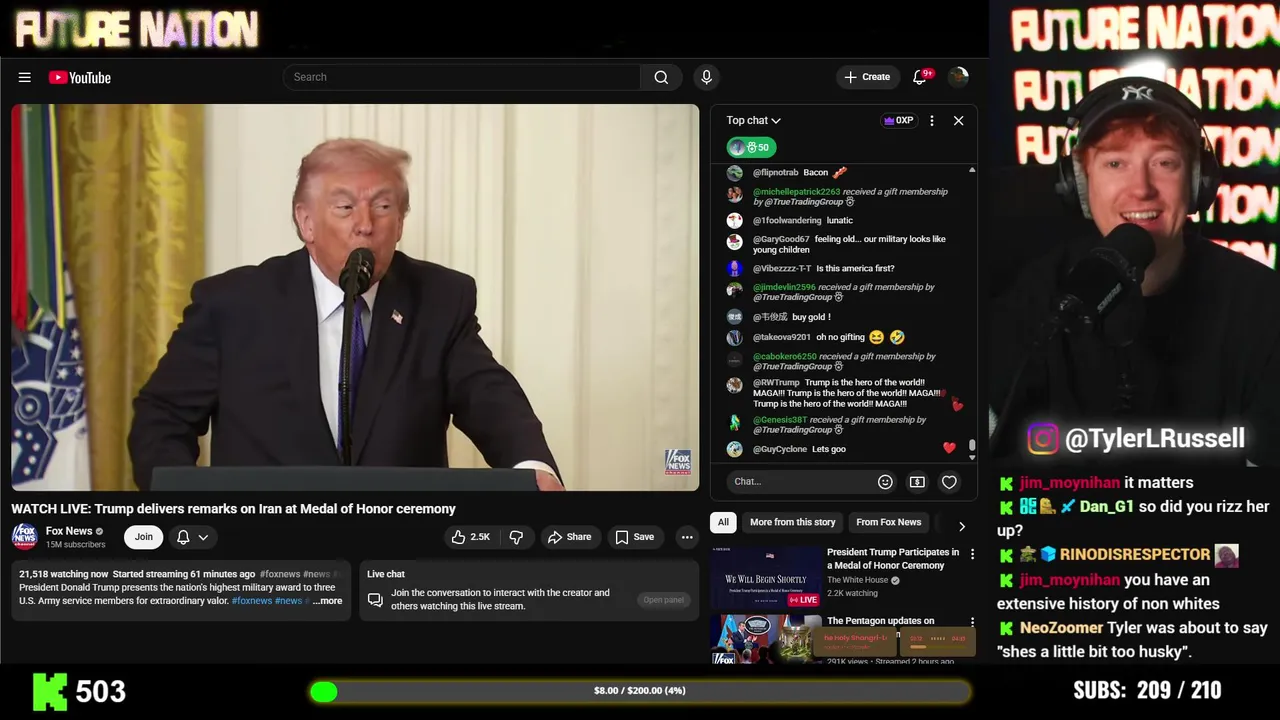
Task: Expand notification options chevron next to bell
Action: pyautogui.click(x=203, y=537)
